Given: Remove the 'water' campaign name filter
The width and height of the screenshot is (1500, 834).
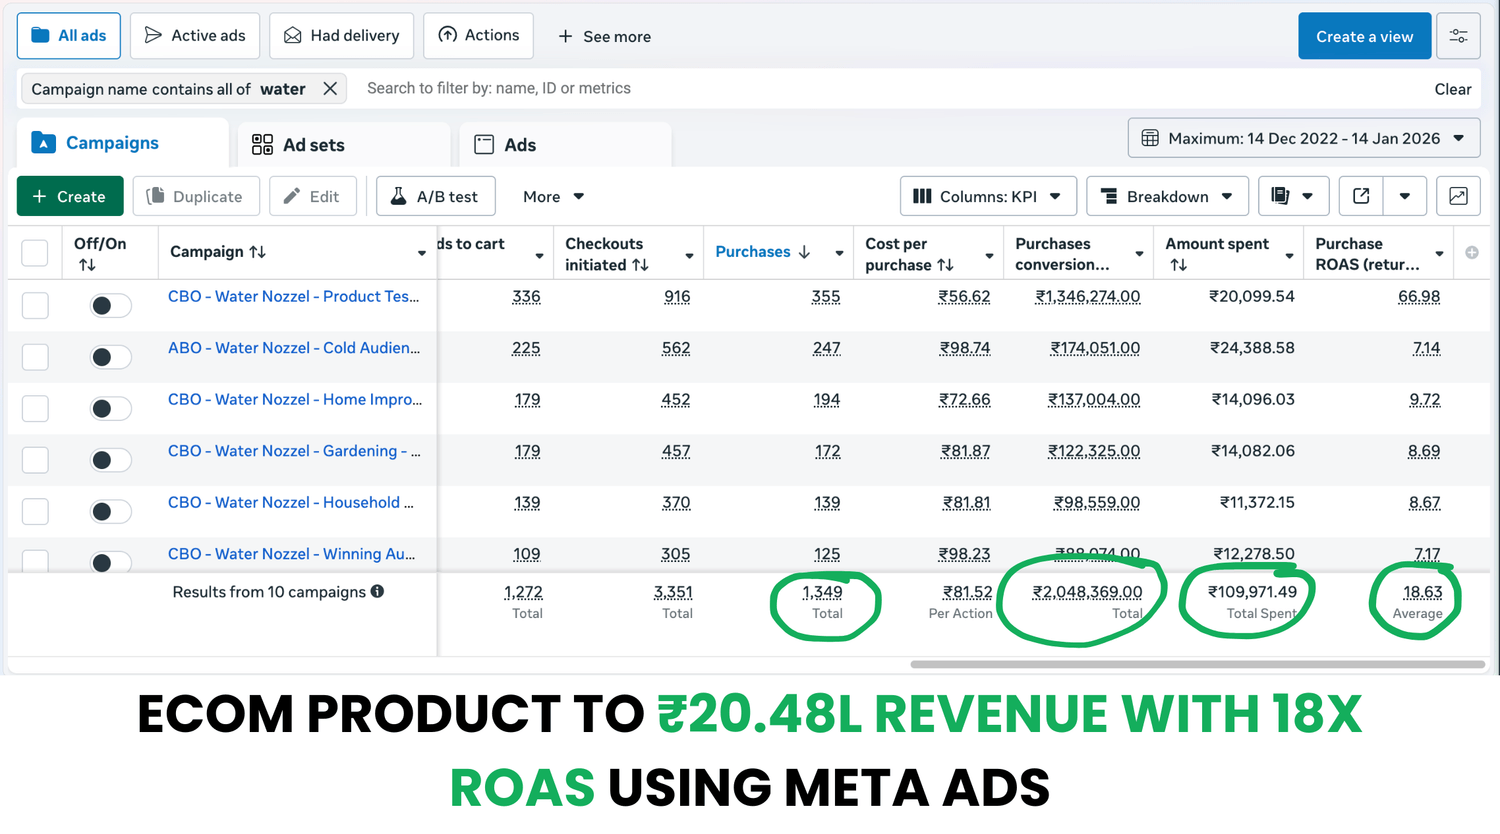Looking at the screenshot, I should coord(330,89).
